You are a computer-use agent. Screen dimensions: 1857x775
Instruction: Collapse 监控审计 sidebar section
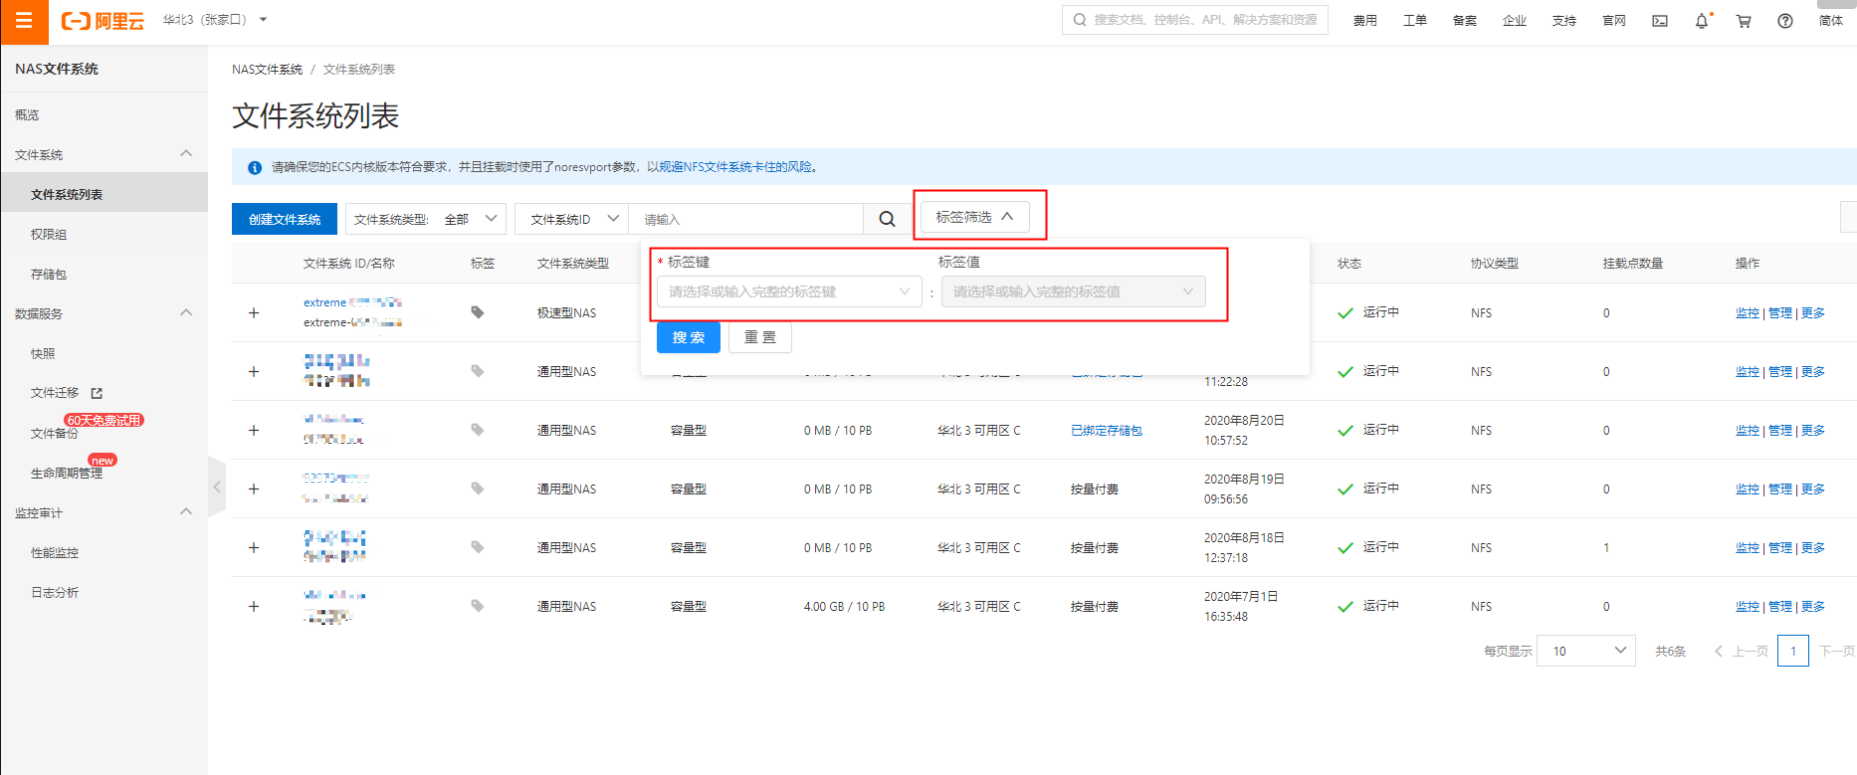pyautogui.click(x=186, y=512)
